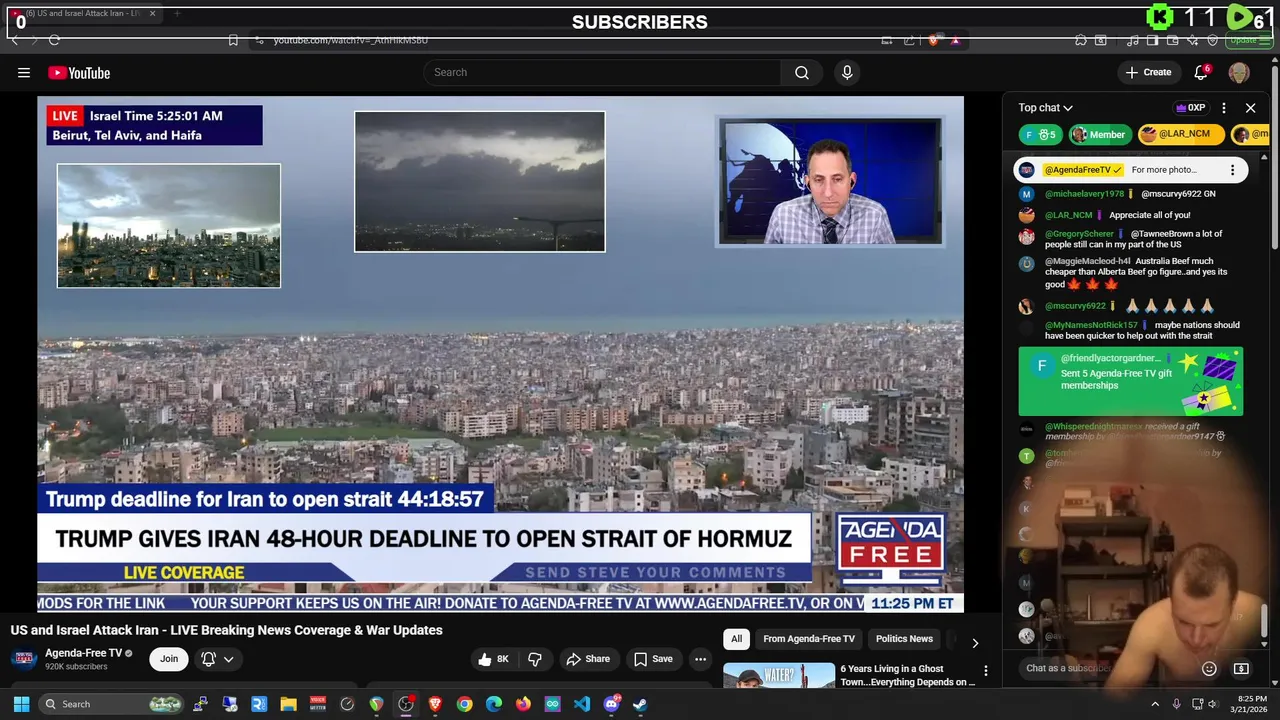The image size is (1280, 720).
Task: Open Firefox from the taskbar
Action: 523,704
